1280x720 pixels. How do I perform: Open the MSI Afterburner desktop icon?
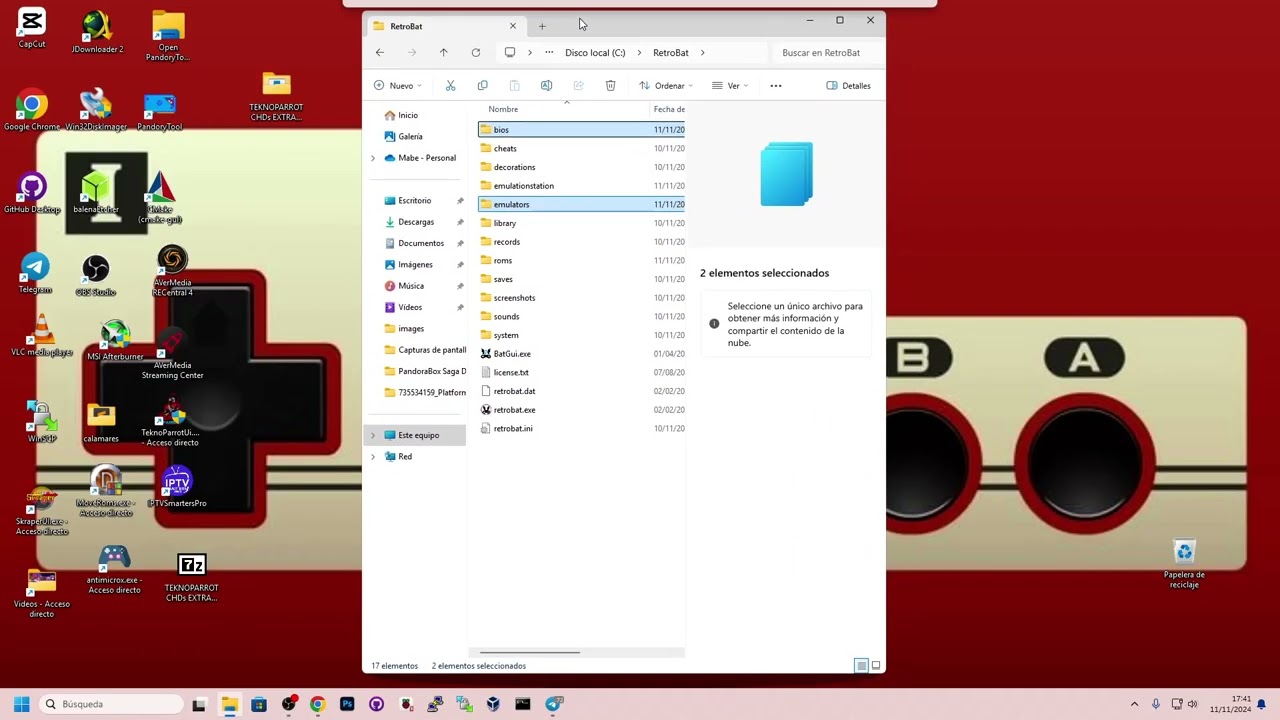[x=115, y=340]
